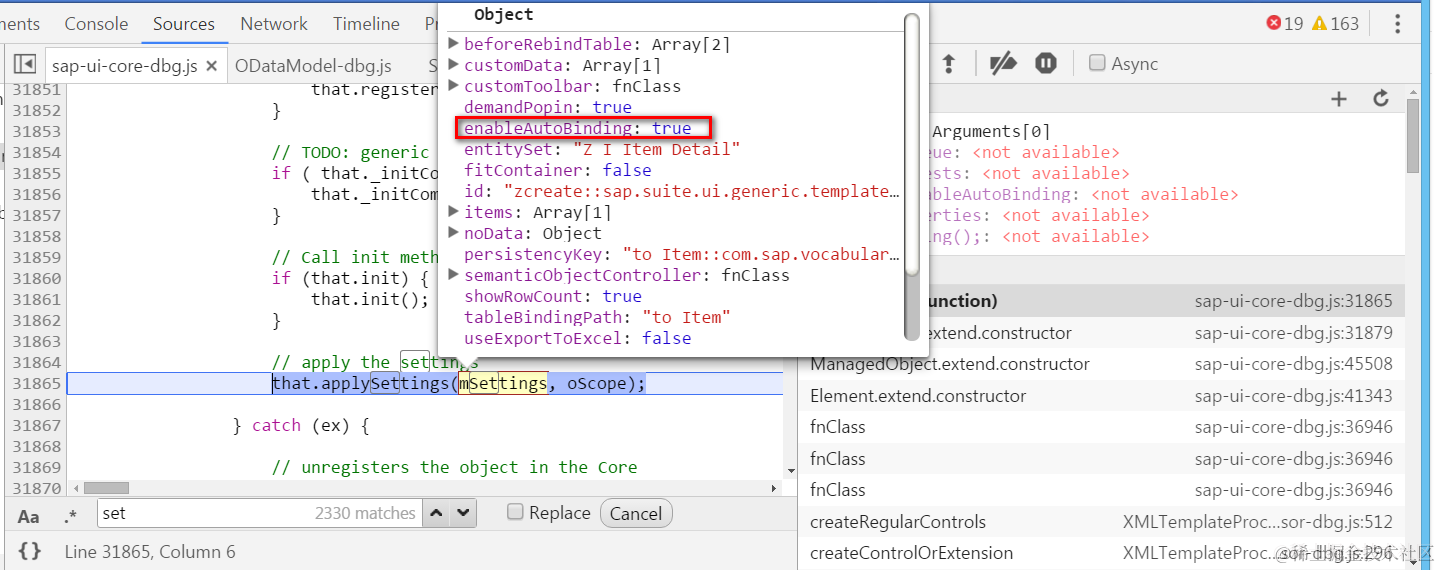Toggle the regex .* search option
Screen dimensions: 1441x570
click(x=70, y=516)
